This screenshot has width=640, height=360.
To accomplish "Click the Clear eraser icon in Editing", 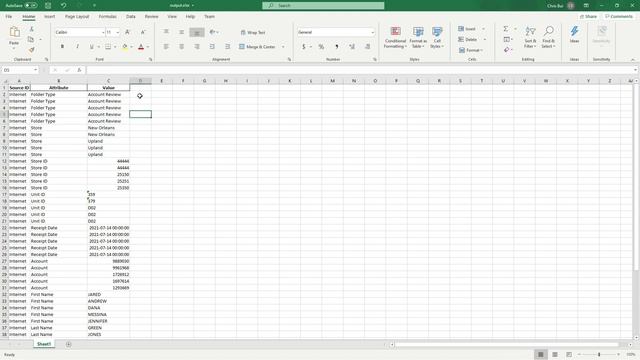I will click(507, 50).
